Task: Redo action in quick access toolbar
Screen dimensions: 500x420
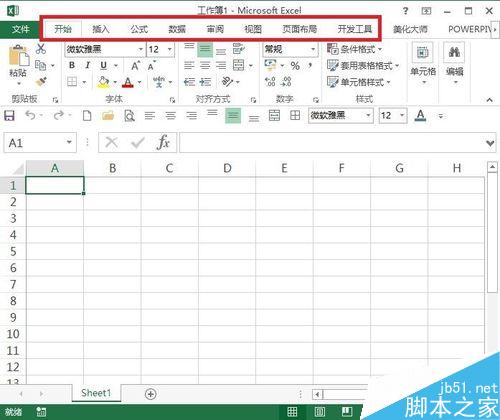Action: (59, 115)
